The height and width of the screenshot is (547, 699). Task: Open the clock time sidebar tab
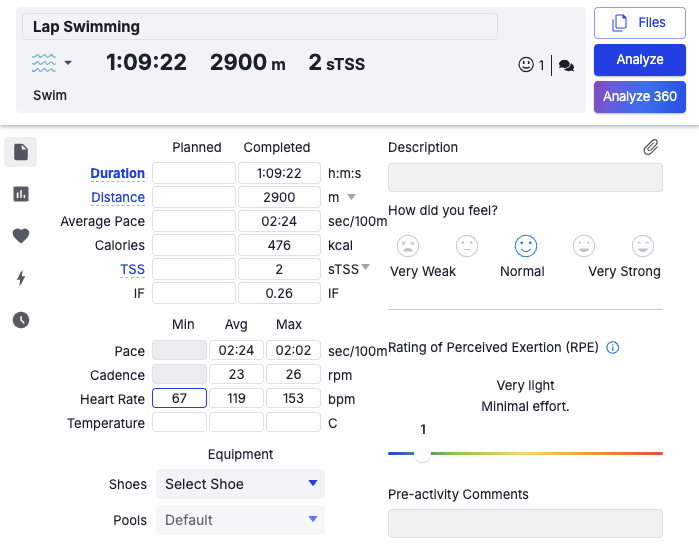point(21,320)
